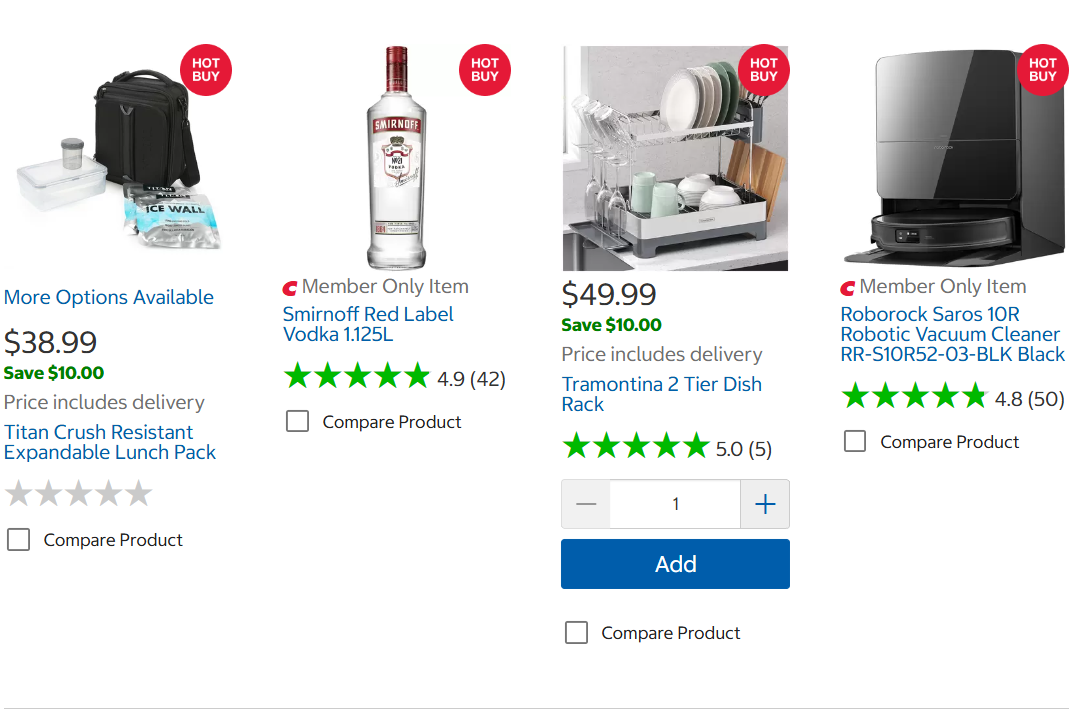
Task: Click the Hot Buy badge on lunch pack
Action: pos(206,70)
